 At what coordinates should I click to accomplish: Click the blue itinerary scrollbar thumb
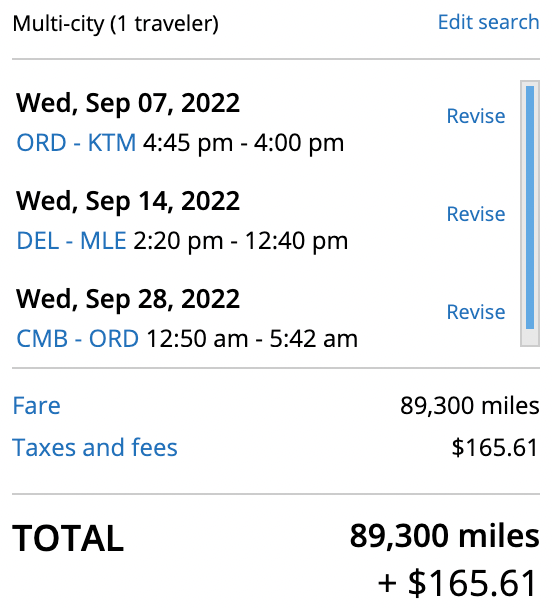(x=530, y=207)
